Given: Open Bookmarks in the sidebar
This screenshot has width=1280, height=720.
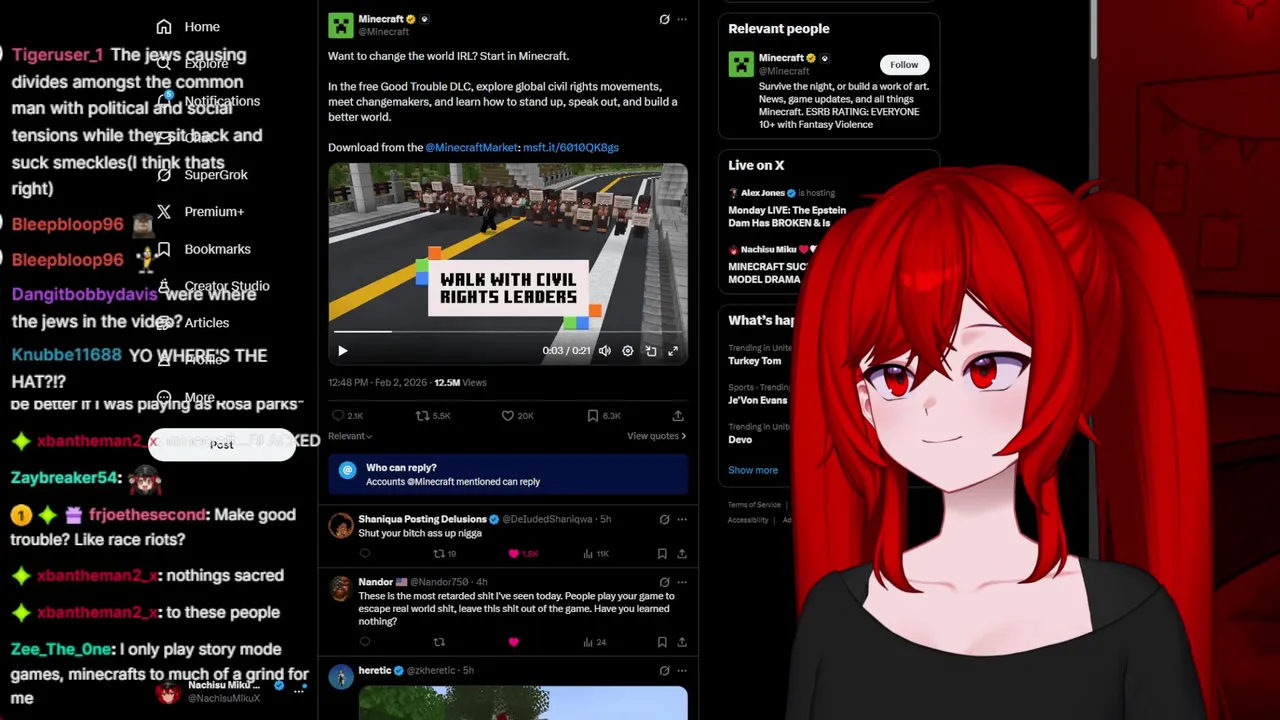Looking at the screenshot, I should 204,249.
